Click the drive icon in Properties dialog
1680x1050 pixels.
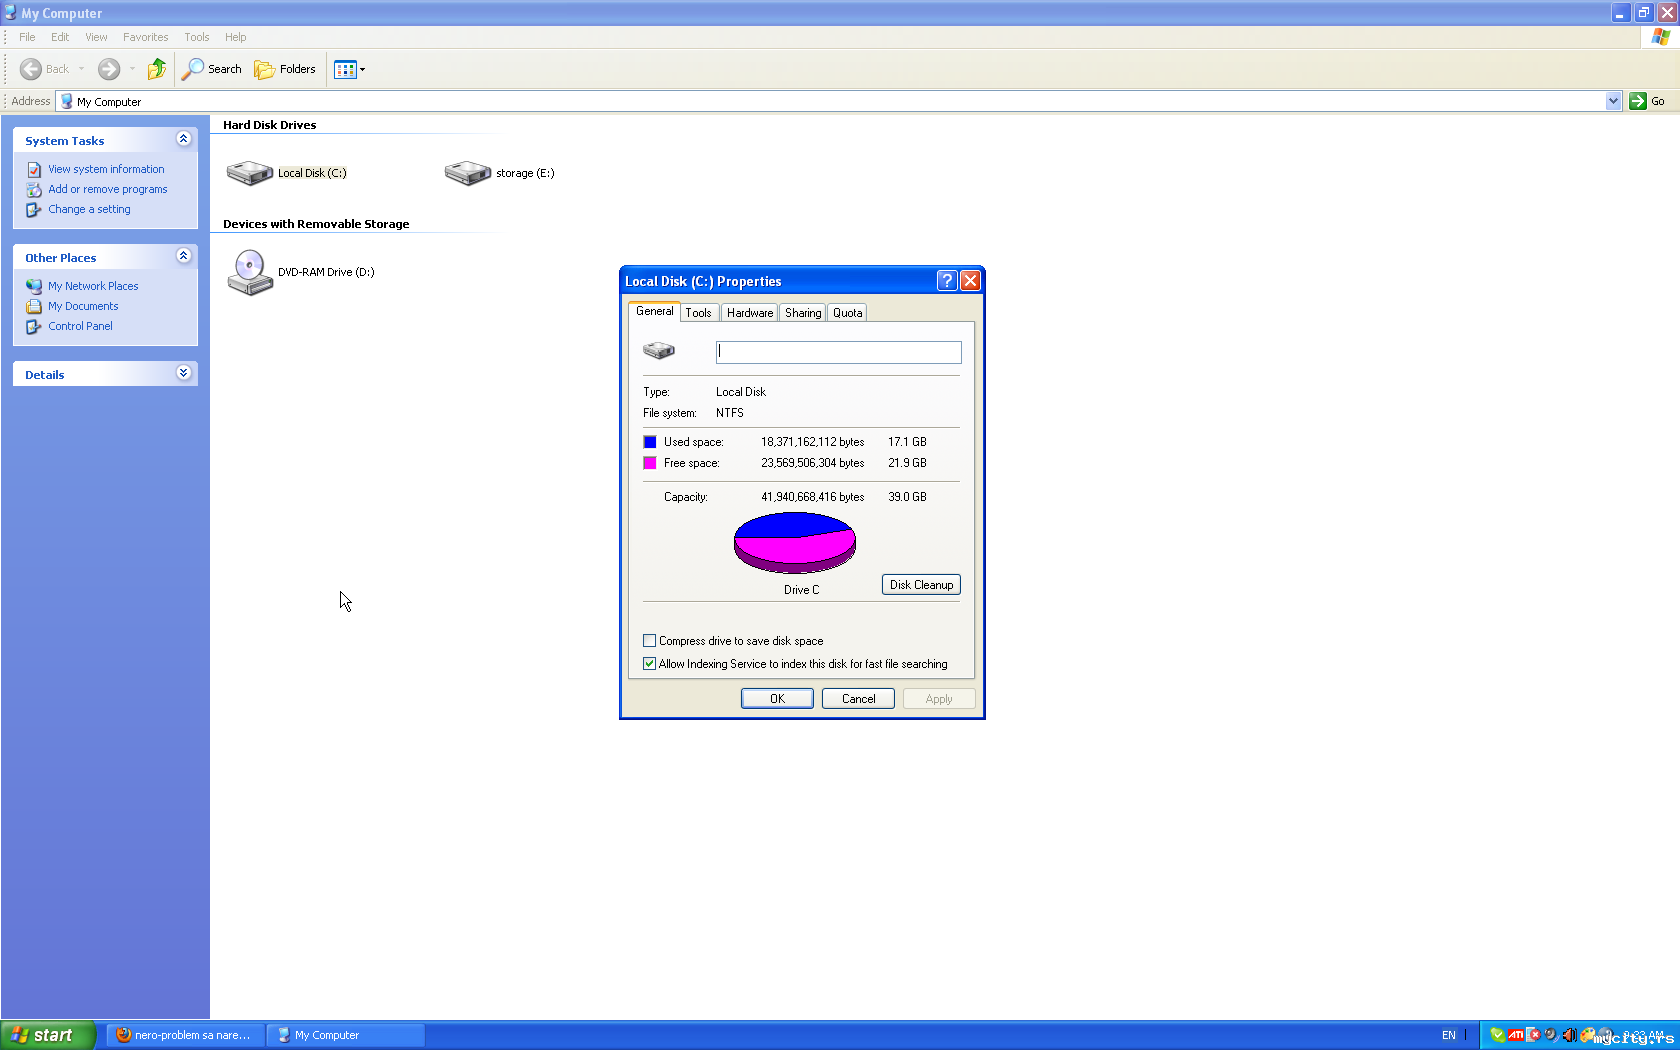pyautogui.click(x=659, y=350)
